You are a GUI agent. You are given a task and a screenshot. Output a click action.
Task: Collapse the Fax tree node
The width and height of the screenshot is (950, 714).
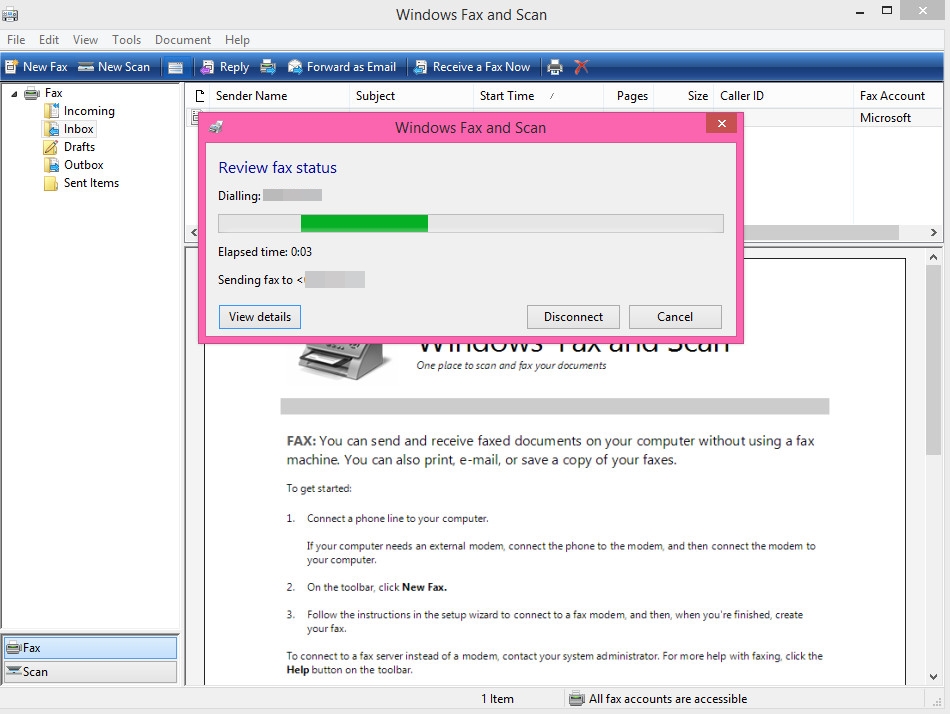point(12,92)
